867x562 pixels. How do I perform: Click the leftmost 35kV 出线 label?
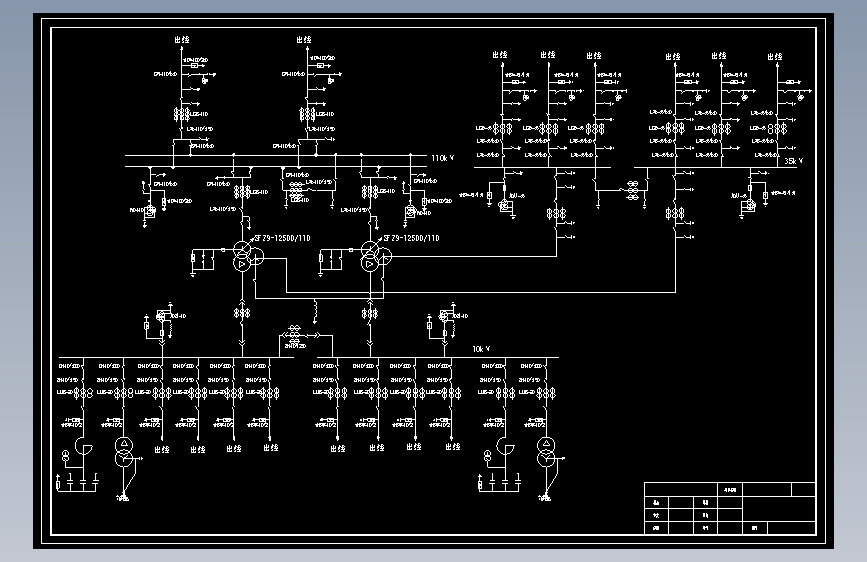click(x=500, y=55)
